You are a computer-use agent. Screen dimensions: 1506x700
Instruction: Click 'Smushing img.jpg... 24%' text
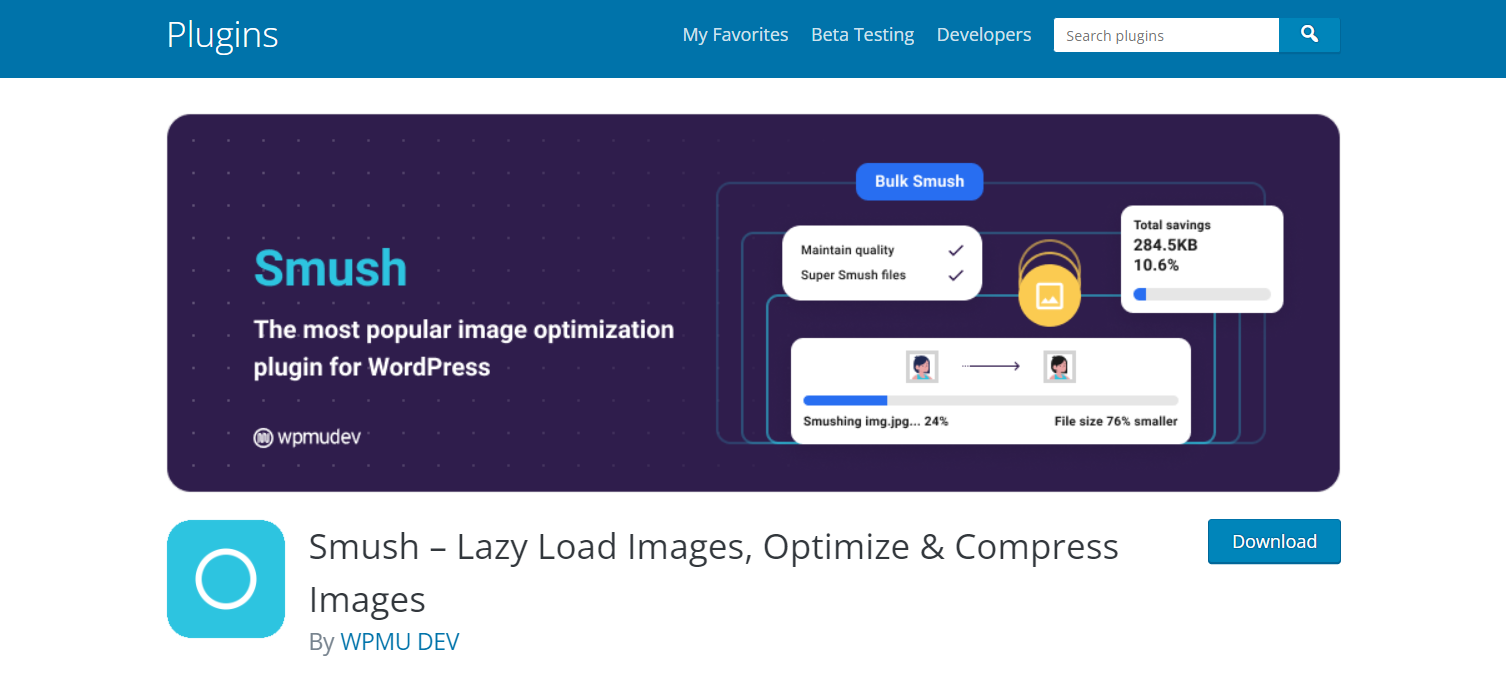point(875,421)
